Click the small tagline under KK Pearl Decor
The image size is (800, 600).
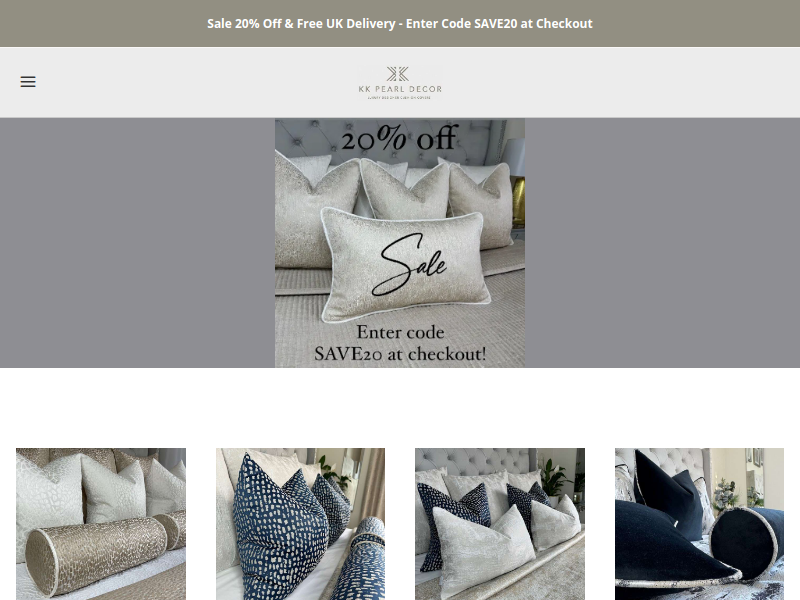pyautogui.click(x=399, y=97)
